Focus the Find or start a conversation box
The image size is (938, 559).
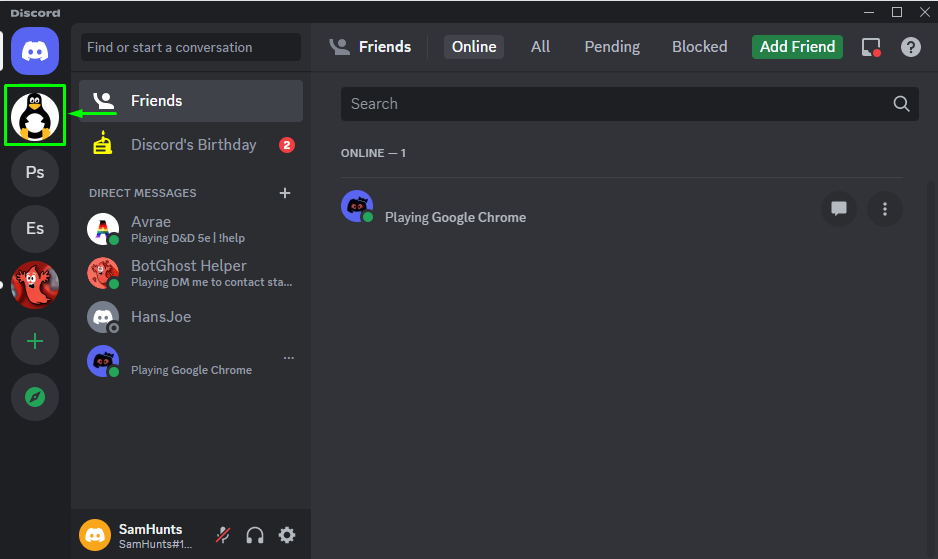pos(191,47)
